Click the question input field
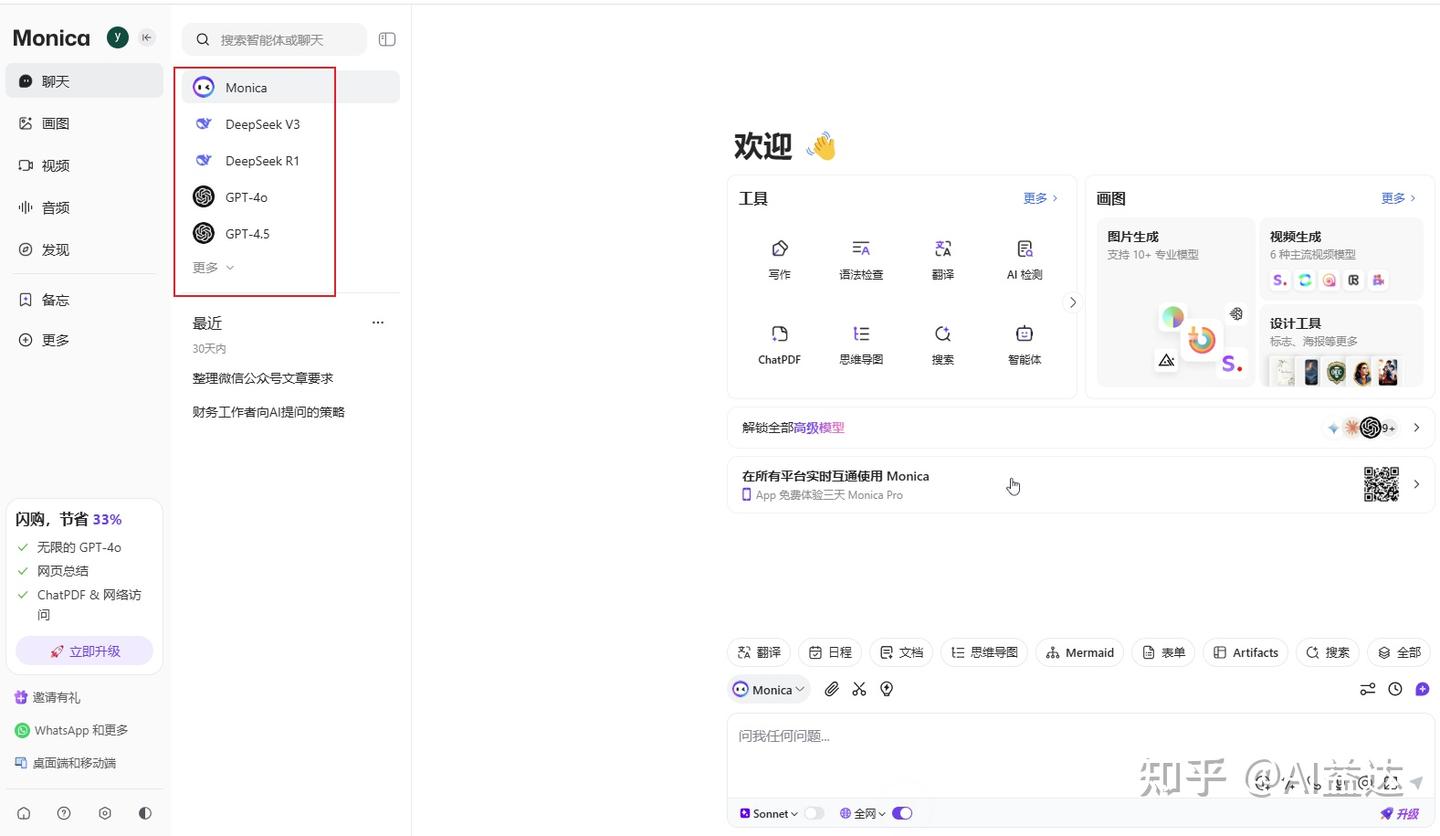The image size is (1440, 836). [x=1000, y=735]
